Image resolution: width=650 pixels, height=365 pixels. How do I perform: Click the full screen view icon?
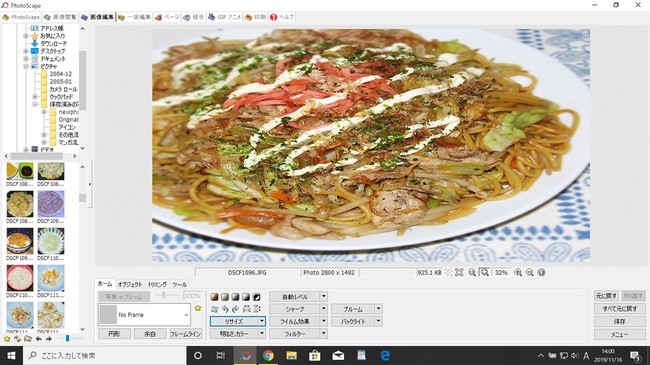pyautogui.click(x=459, y=273)
